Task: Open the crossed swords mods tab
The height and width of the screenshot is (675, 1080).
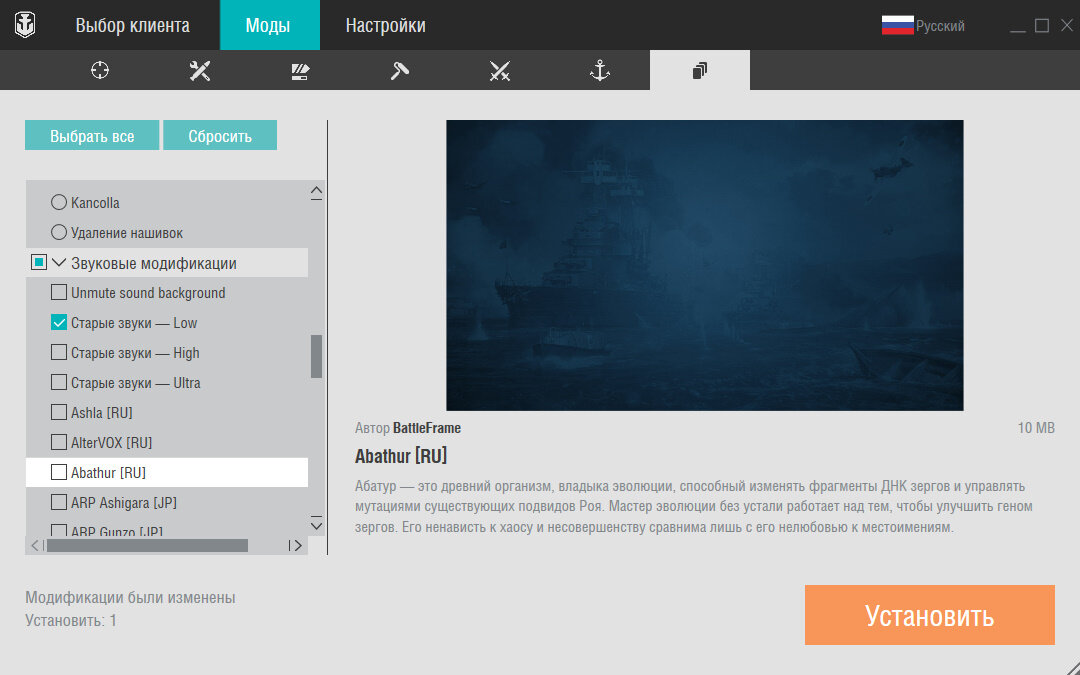Action: click(500, 70)
